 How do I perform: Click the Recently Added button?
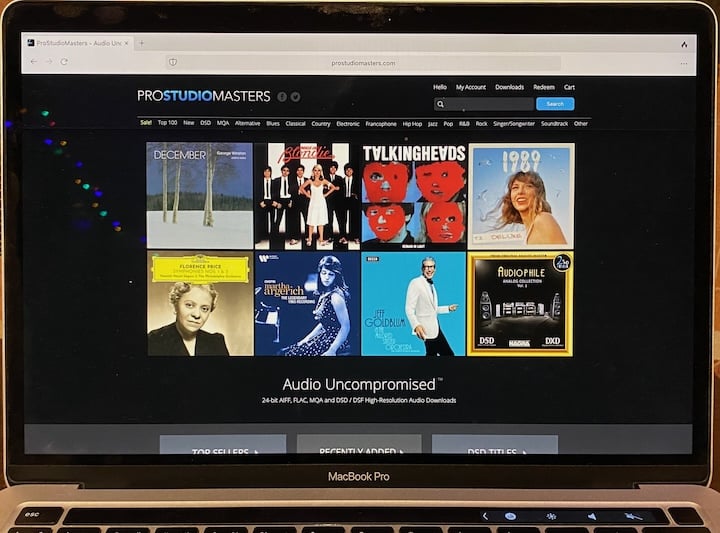click(359, 444)
